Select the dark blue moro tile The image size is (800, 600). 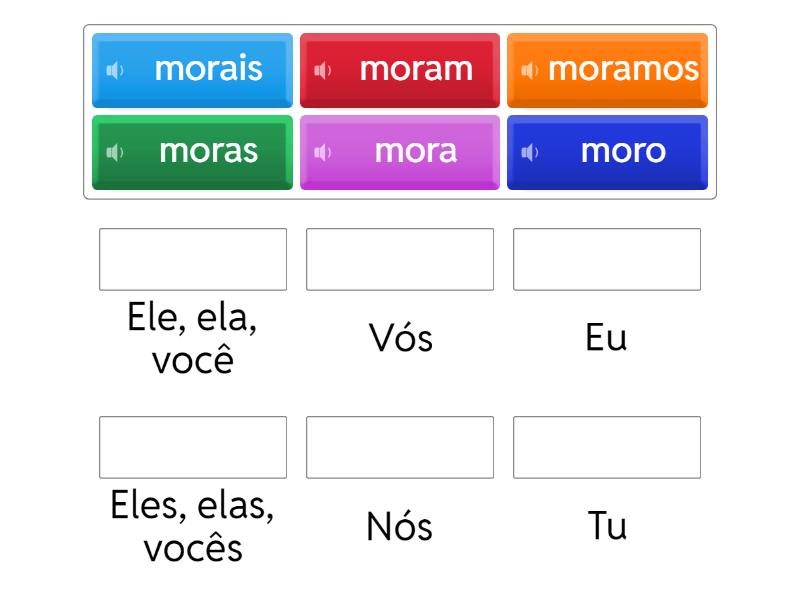tap(622, 152)
